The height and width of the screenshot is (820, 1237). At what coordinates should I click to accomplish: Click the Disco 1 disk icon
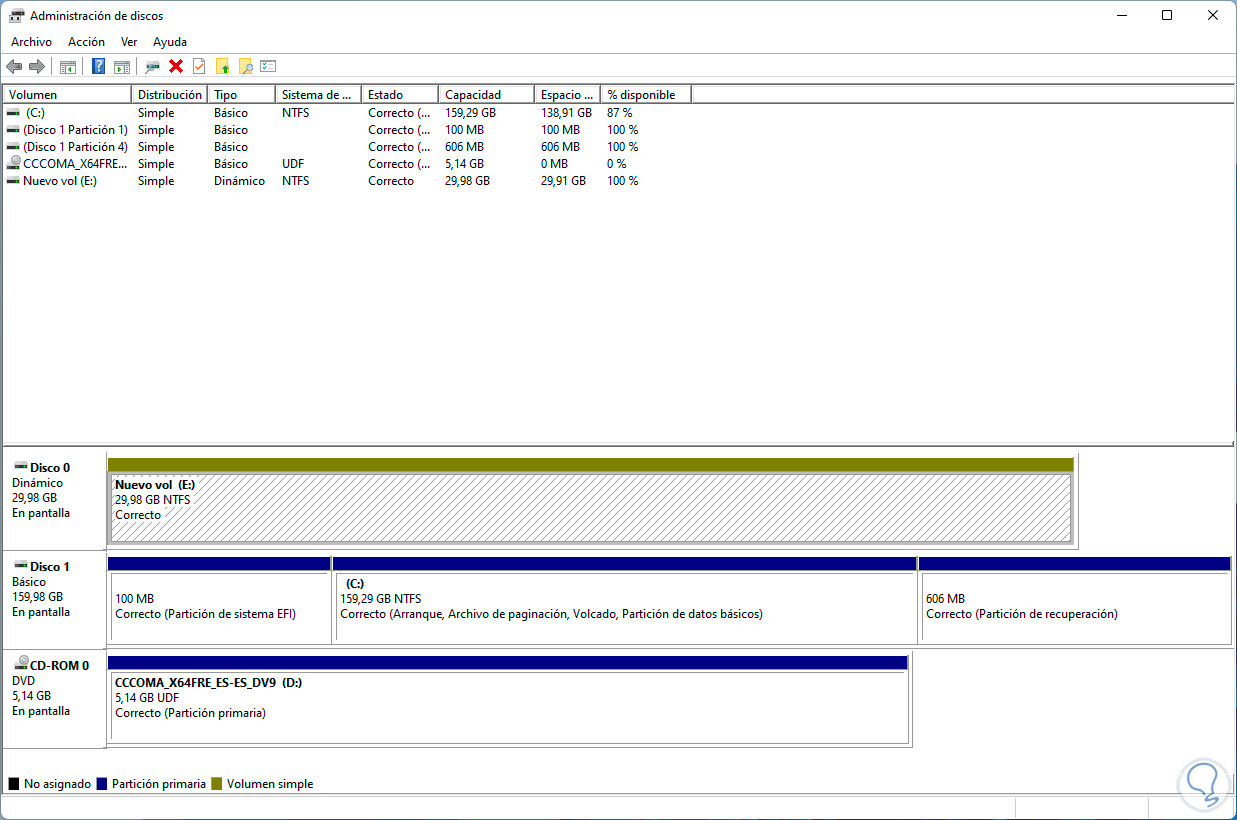[20, 566]
